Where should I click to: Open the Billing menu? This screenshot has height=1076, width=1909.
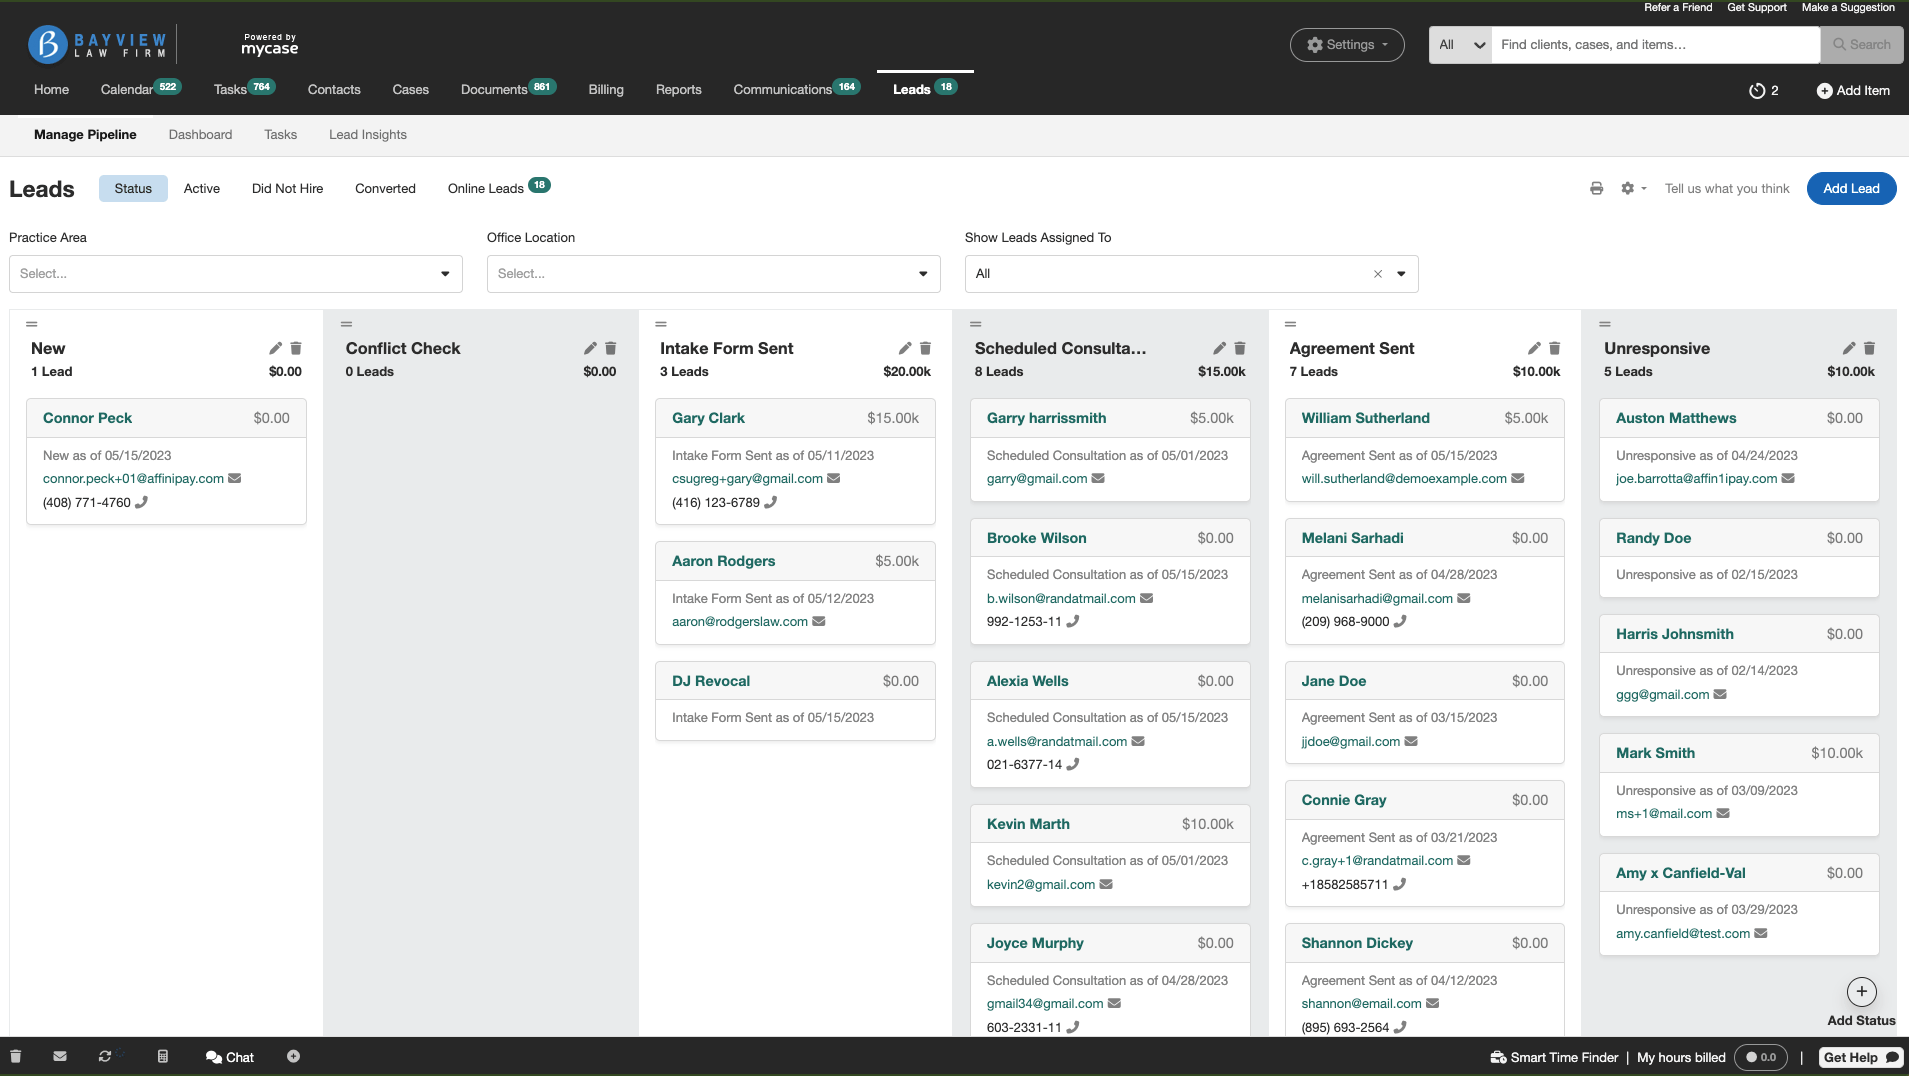click(x=606, y=89)
